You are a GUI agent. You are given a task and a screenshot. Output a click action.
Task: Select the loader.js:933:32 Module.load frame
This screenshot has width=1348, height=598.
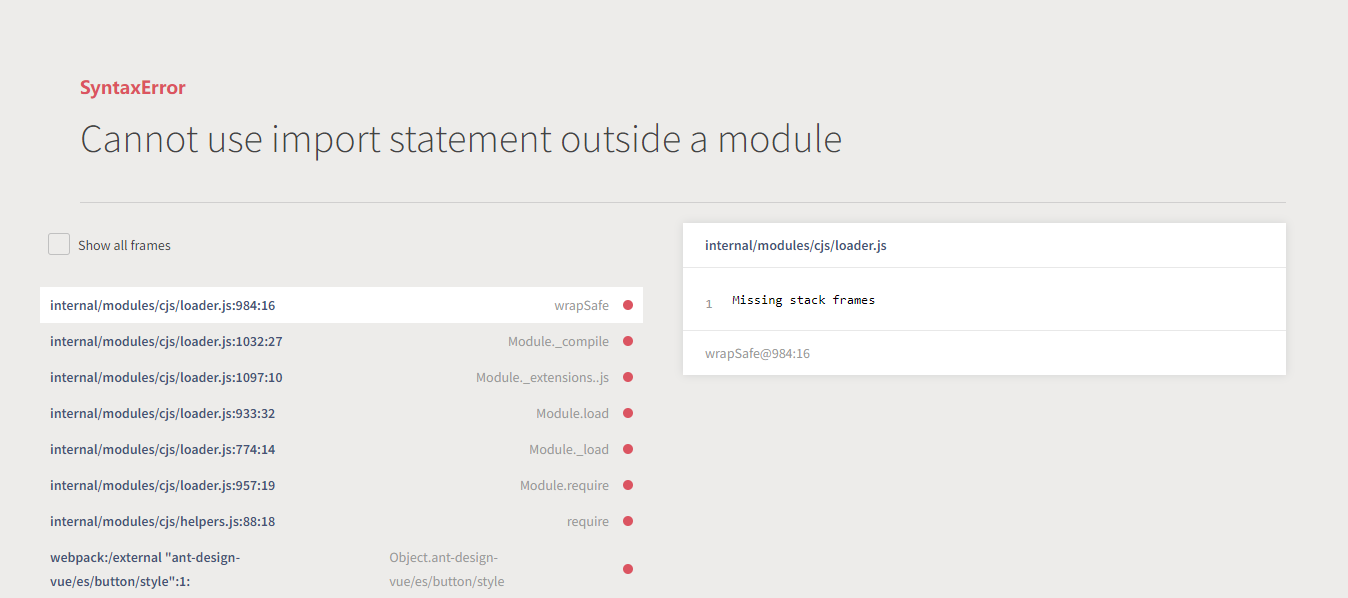click(x=162, y=413)
